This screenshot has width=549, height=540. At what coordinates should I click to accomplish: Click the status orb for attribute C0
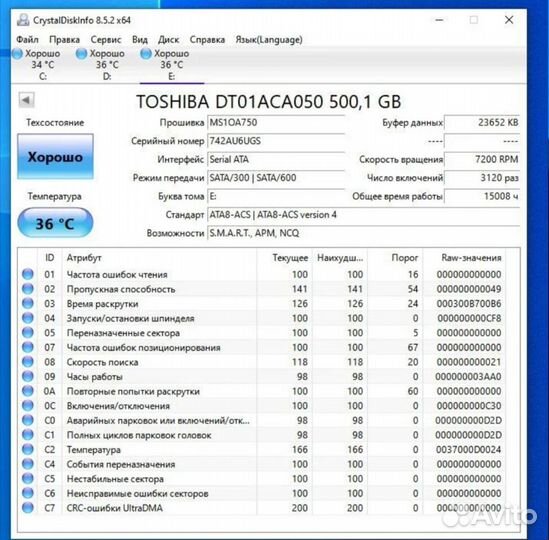28,420
